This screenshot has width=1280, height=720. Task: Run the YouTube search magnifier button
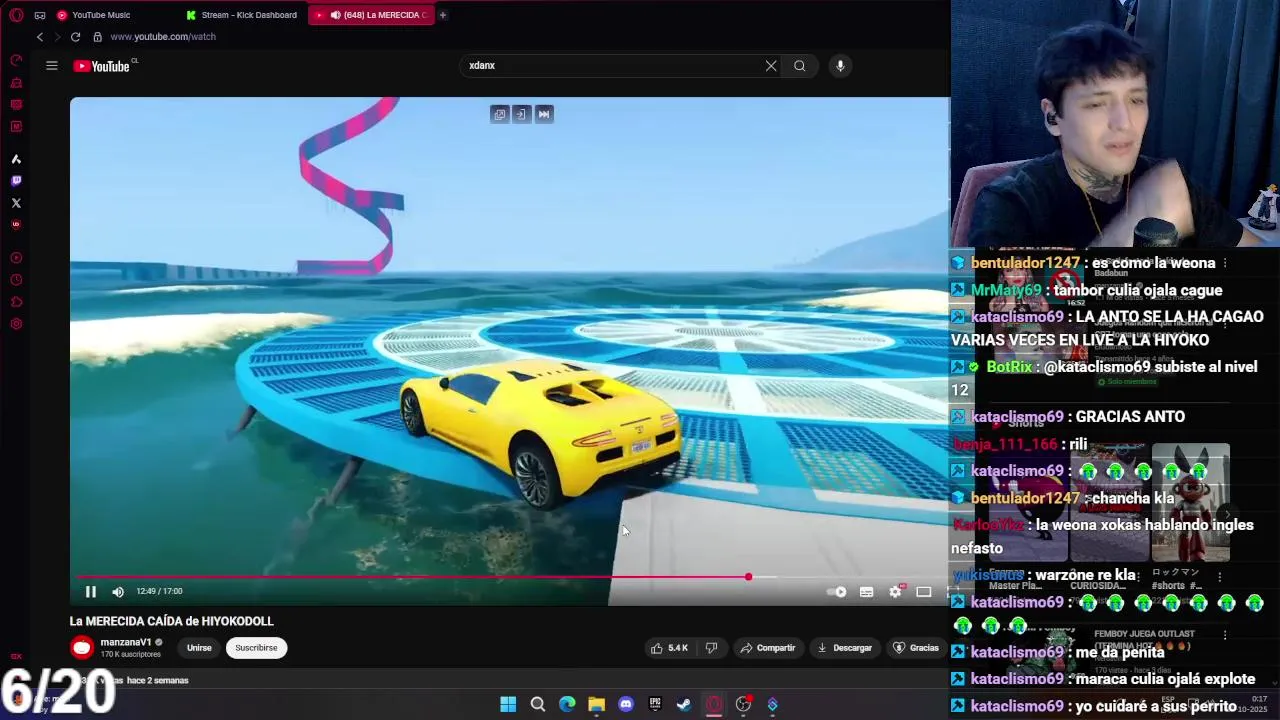click(799, 66)
